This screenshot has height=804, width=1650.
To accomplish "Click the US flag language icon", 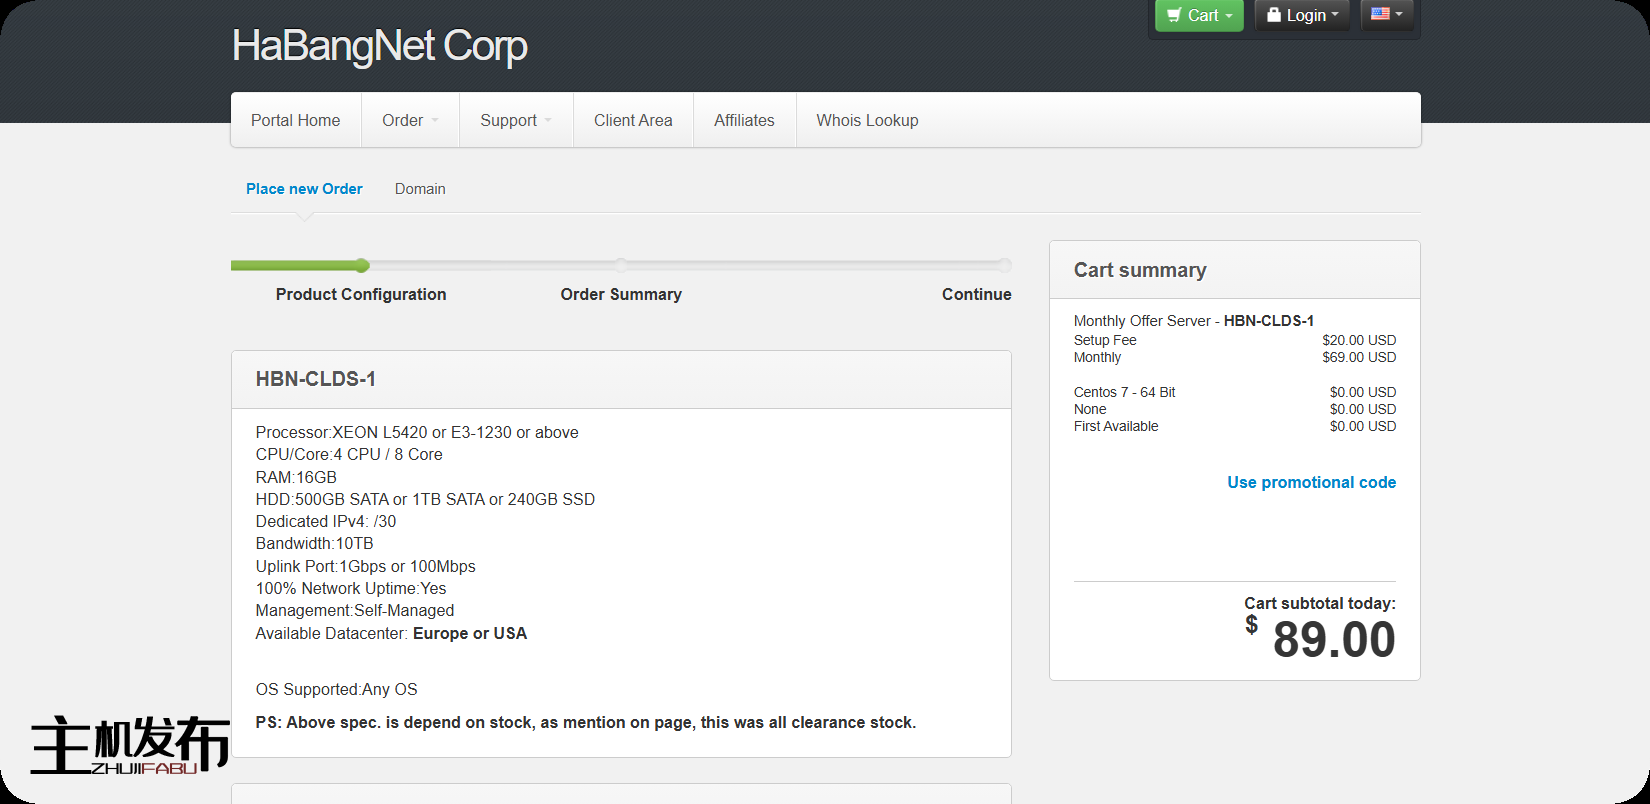I will [1380, 14].
